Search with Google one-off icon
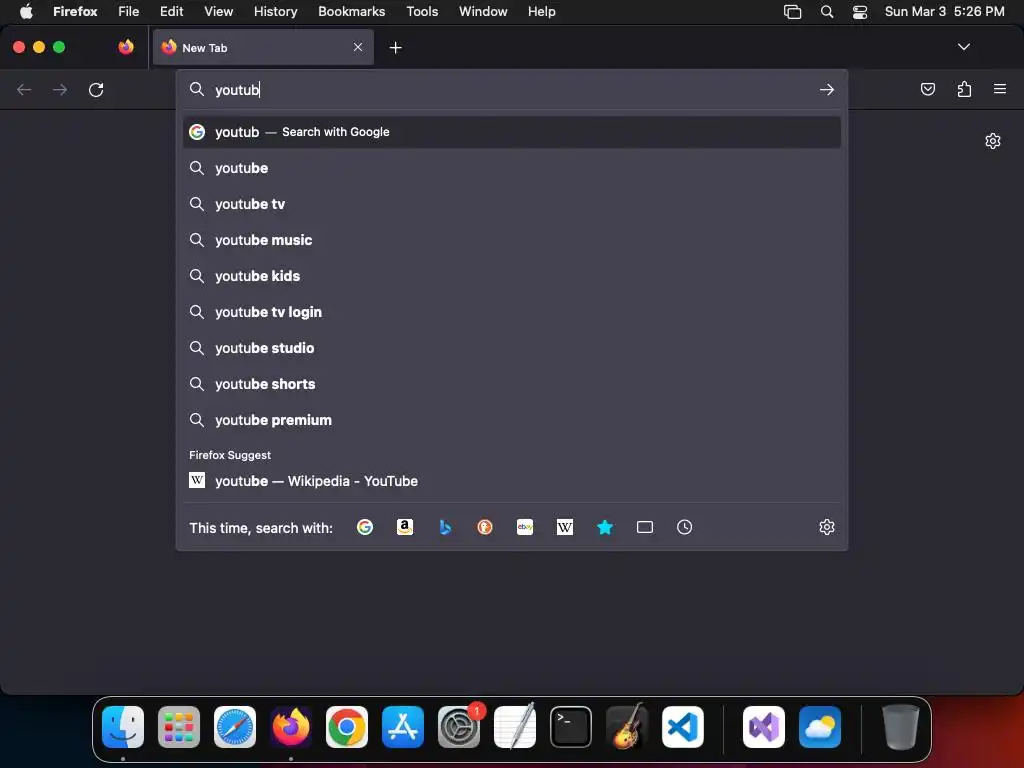The width and height of the screenshot is (1024, 768). pos(365,527)
